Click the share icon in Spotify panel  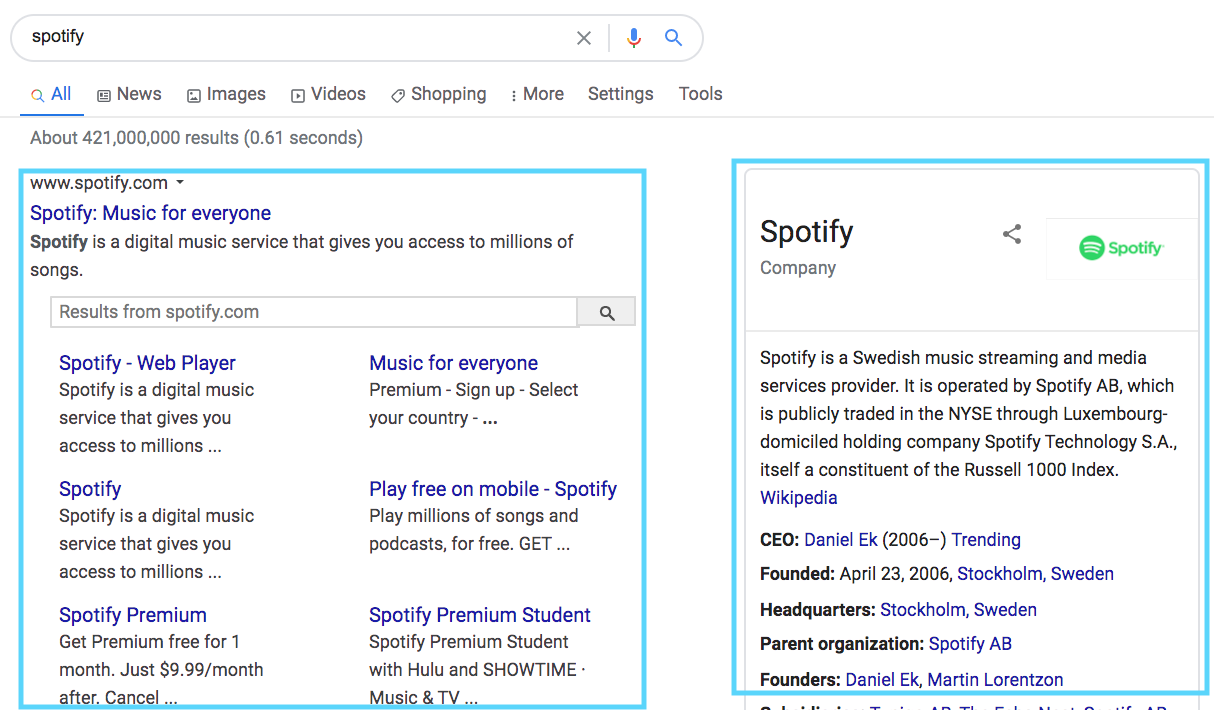[1012, 234]
